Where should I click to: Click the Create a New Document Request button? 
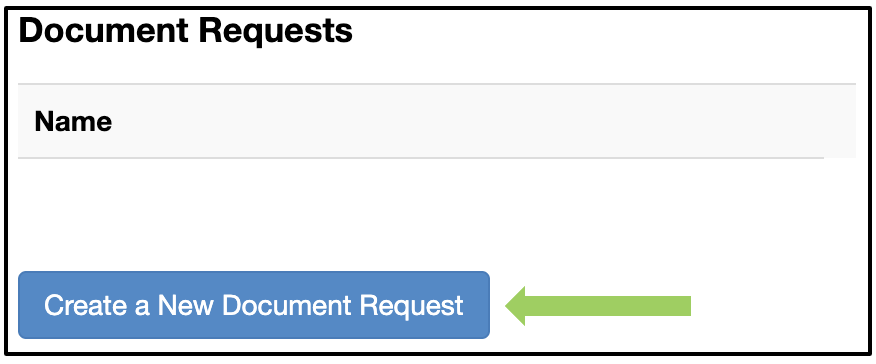[x=254, y=305]
